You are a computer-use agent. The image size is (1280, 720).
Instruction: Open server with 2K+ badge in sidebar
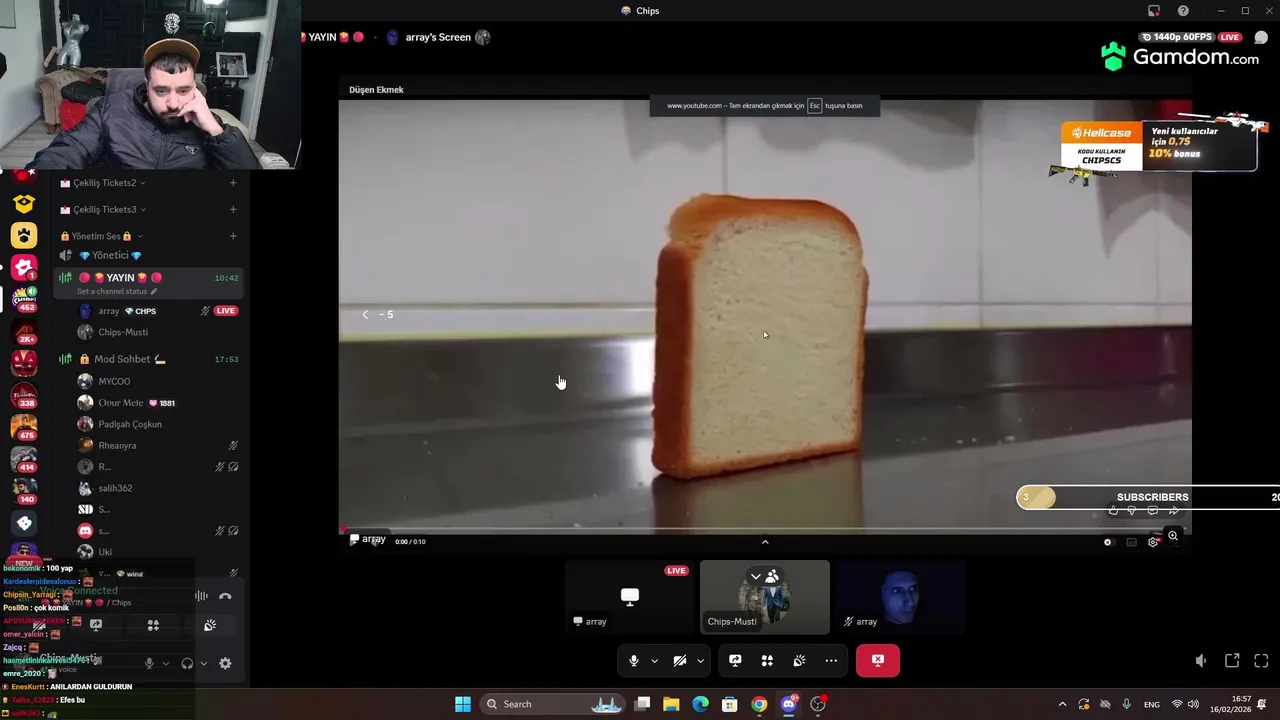point(24,331)
